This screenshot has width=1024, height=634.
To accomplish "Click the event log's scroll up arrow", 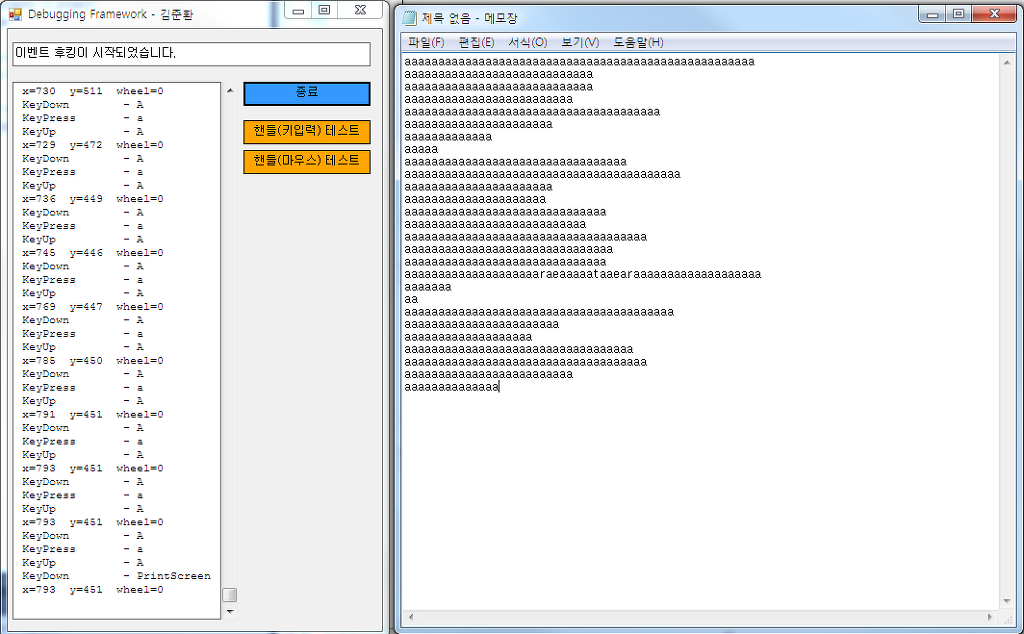I will coord(230,91).
